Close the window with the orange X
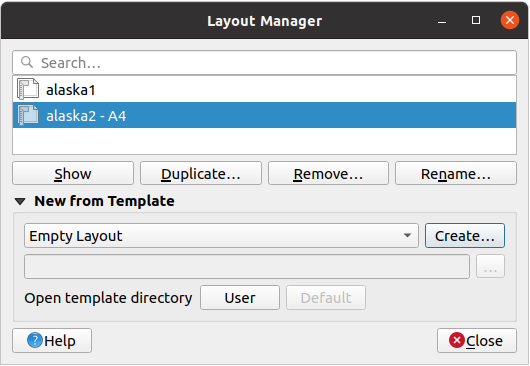Viewport: 530px width, 366px height. click(x=510, y=20)
